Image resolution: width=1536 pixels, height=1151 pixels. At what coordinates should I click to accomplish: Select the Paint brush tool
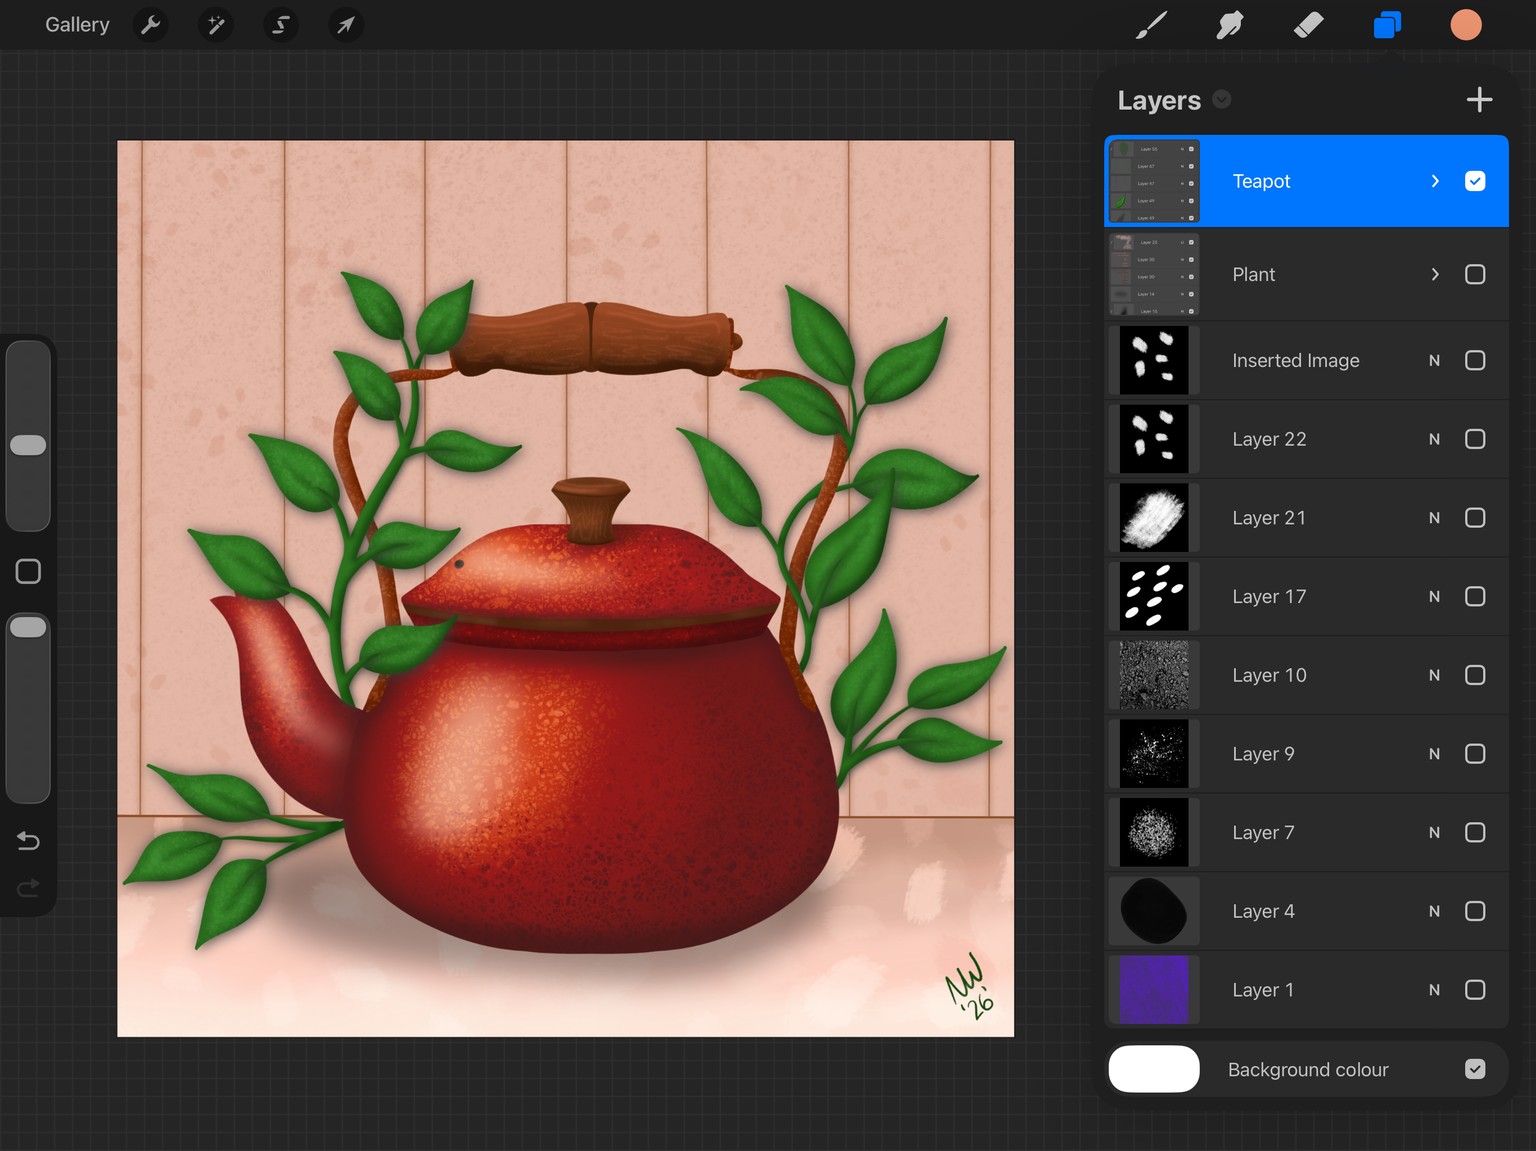[x=1152, y=25]
